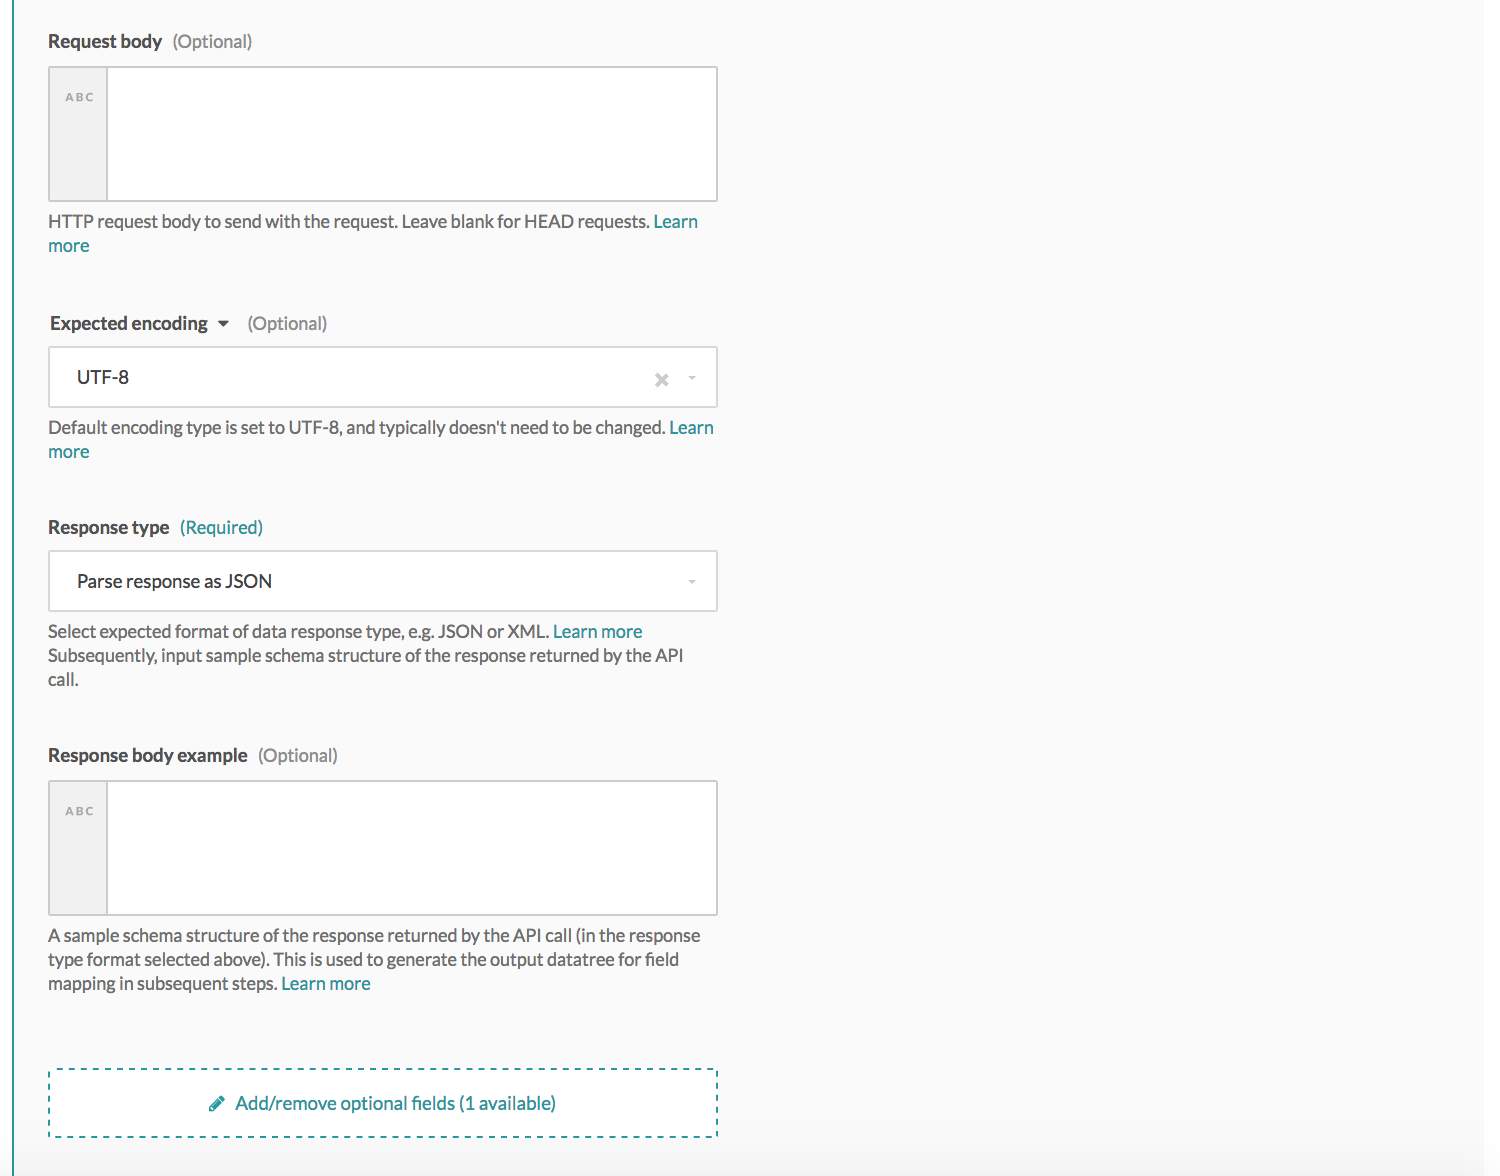
Task: Click the pencil icon for optional fields
Action: pos(216,1104)
